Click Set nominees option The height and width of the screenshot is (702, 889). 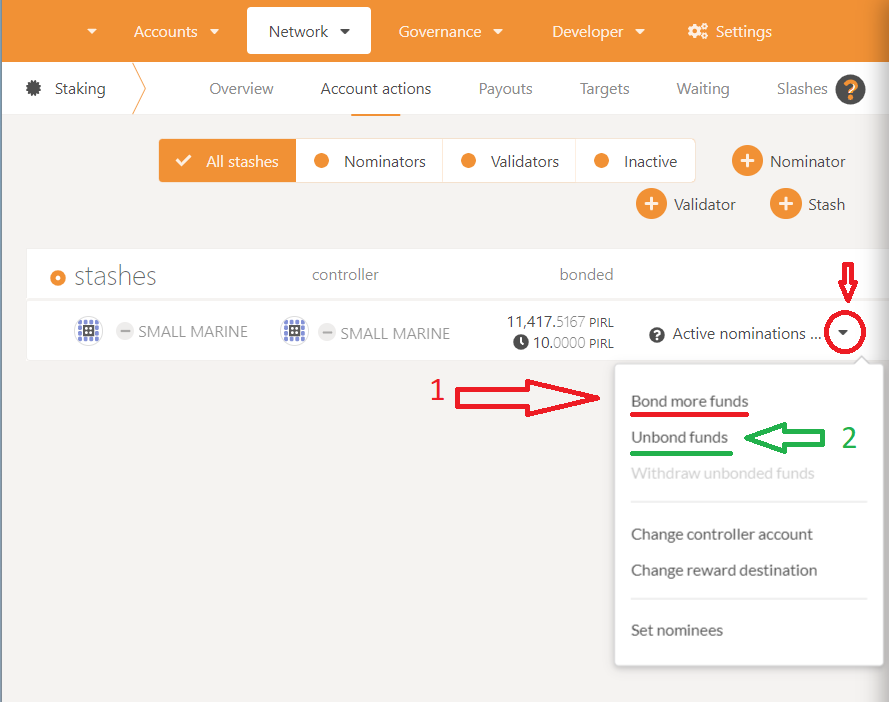(x=676, y=630)
